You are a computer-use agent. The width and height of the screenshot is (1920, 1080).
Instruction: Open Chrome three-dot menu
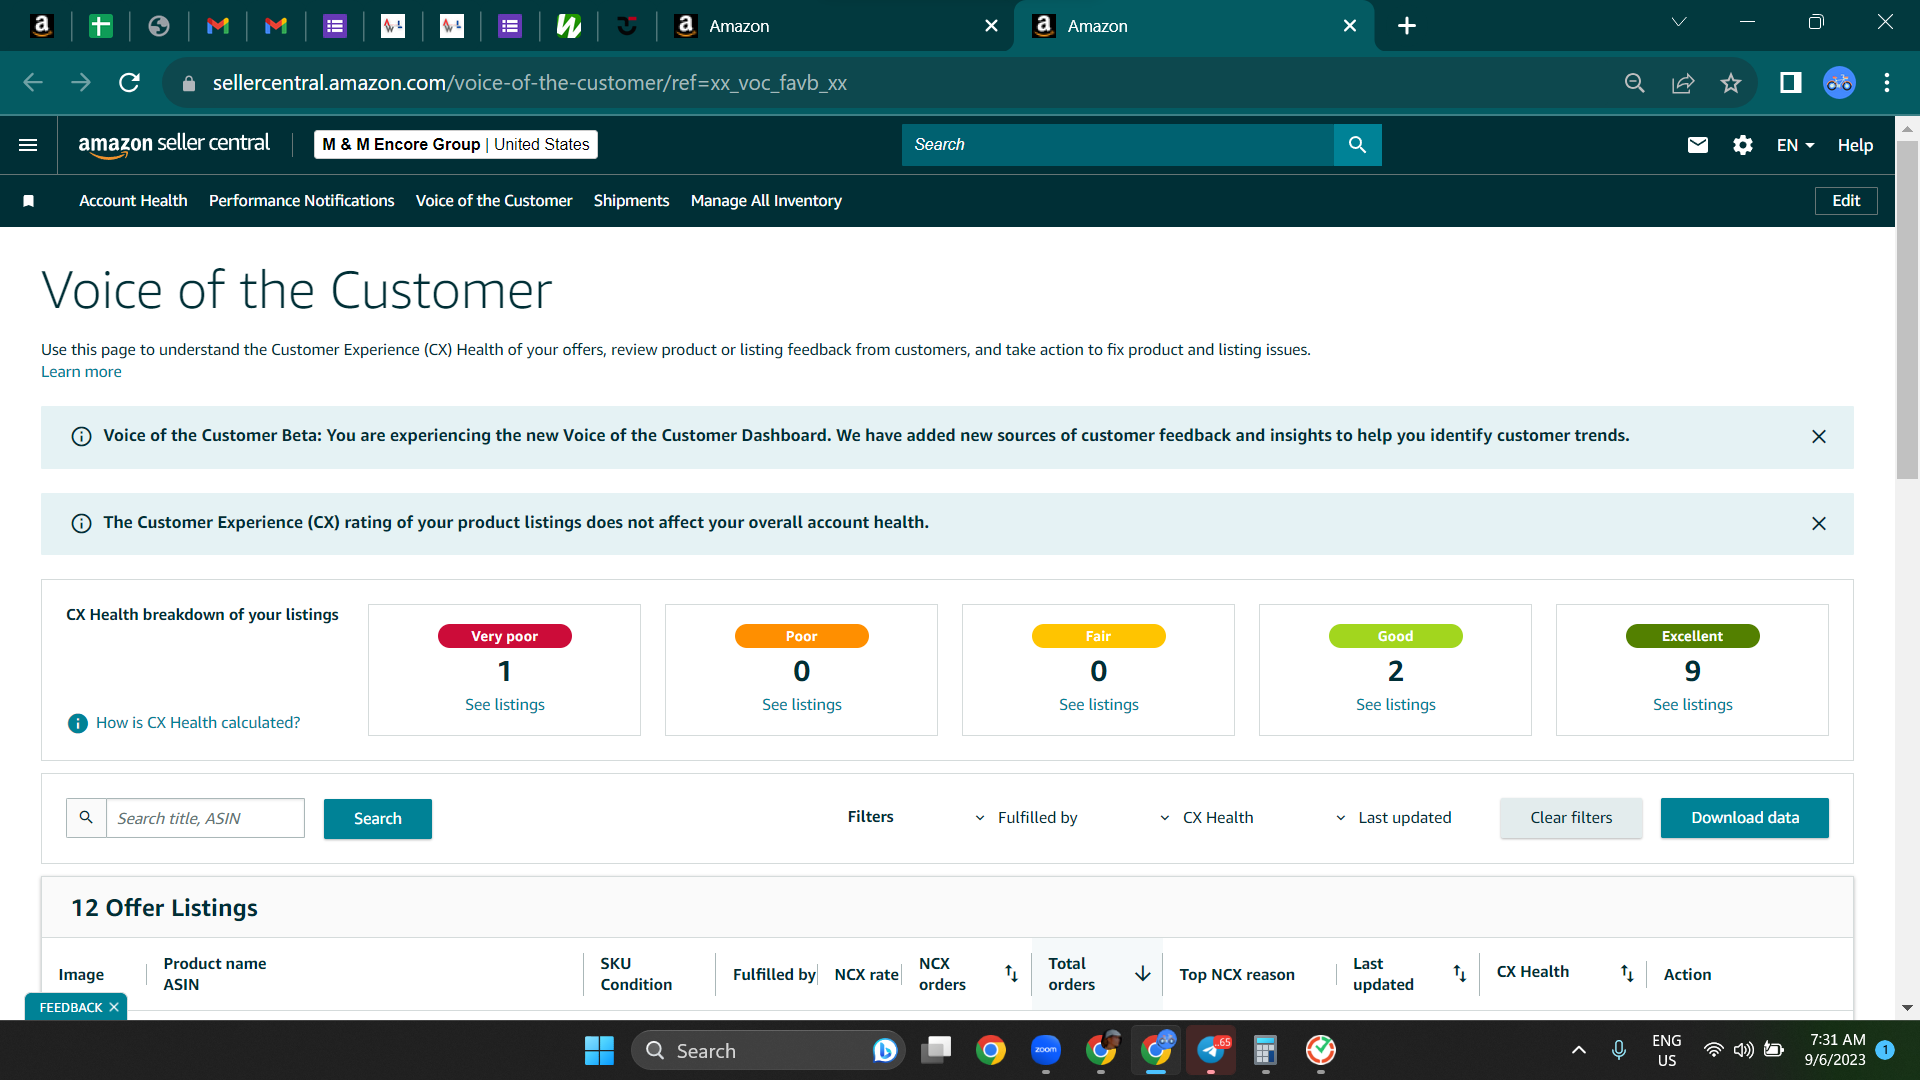[x=1887, y=83]
